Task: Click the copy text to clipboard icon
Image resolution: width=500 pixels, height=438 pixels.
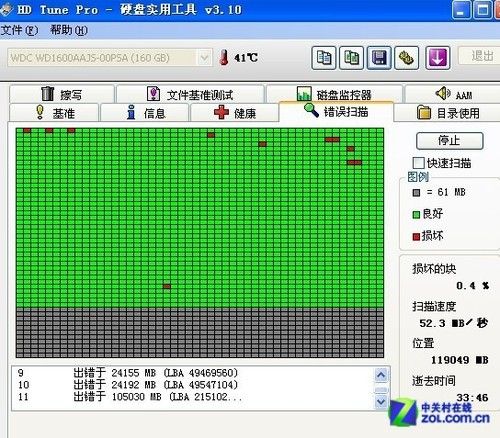Action: [x=324, y=58]
